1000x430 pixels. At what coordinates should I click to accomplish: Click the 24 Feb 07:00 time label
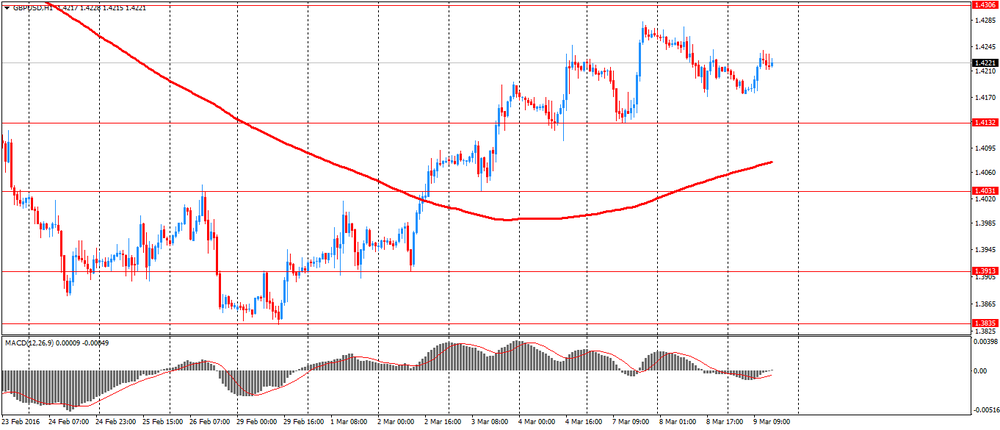[x=68, y=422]
